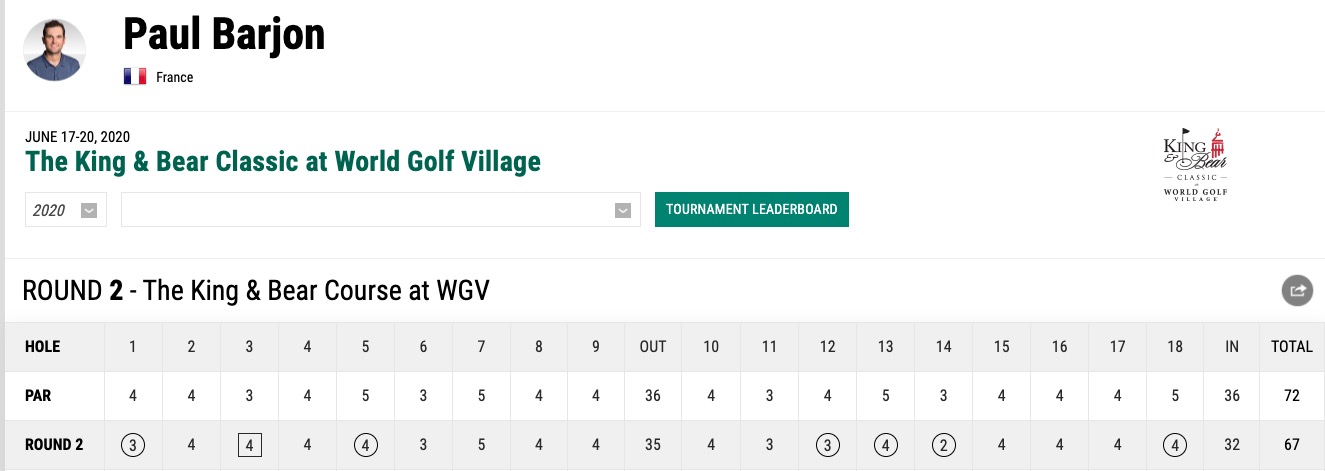
Task: Click the France flag icon
Action: tap(135, 77)
